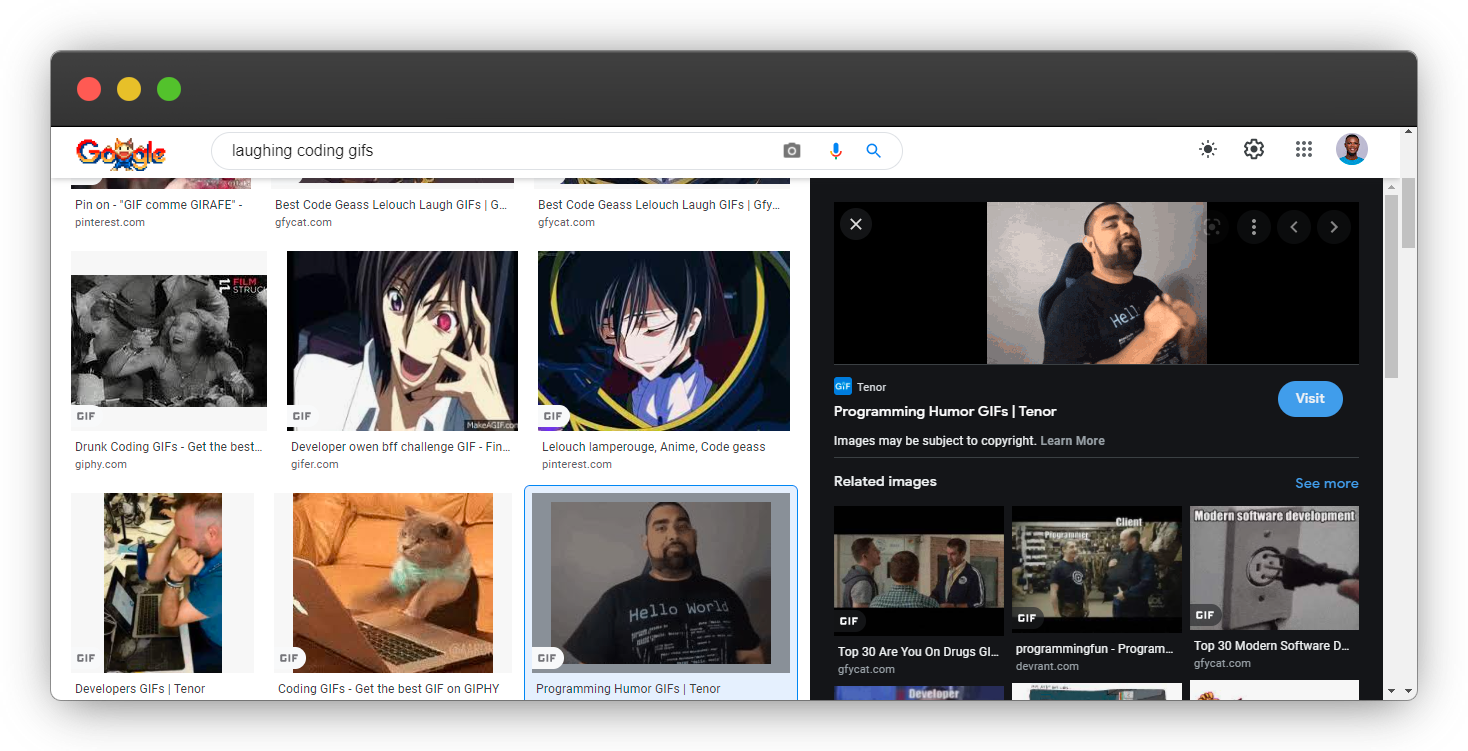Click 'Developer owen bff challenge GIF' caption
This screenshot has height=751, width=1468.
401,447
